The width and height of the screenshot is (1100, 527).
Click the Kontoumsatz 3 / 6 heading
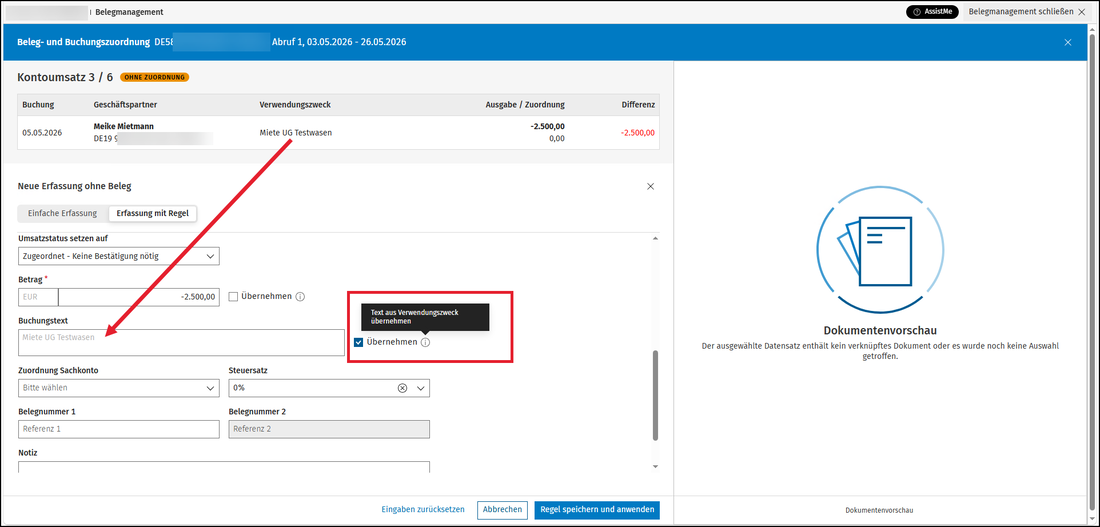pos(65,77)
